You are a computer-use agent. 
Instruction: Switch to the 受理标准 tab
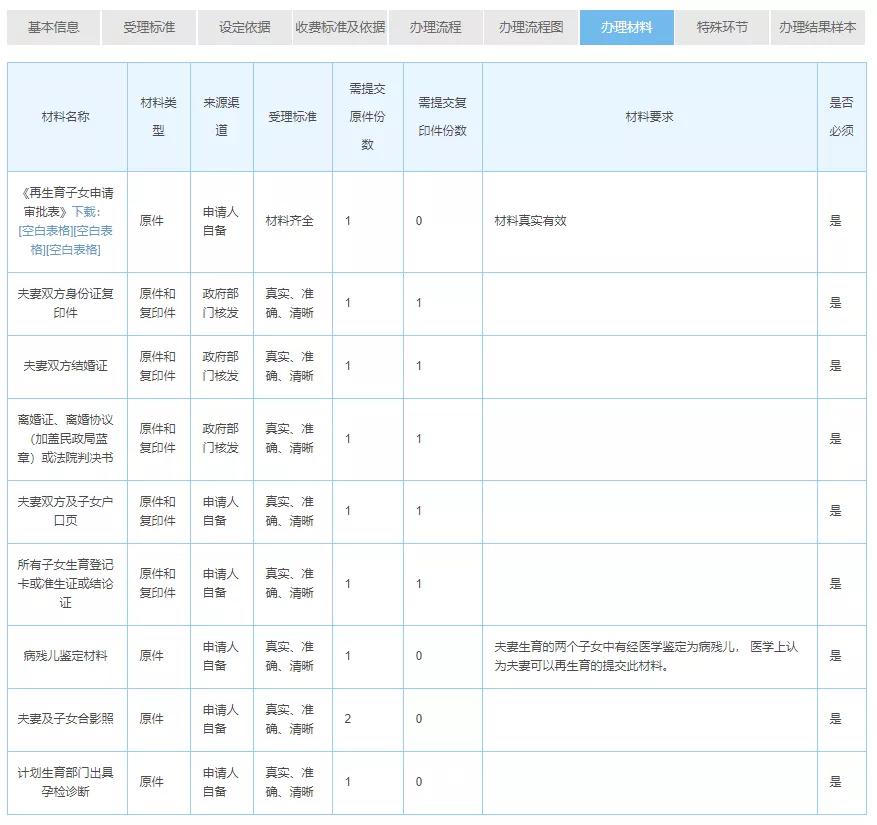149,27
